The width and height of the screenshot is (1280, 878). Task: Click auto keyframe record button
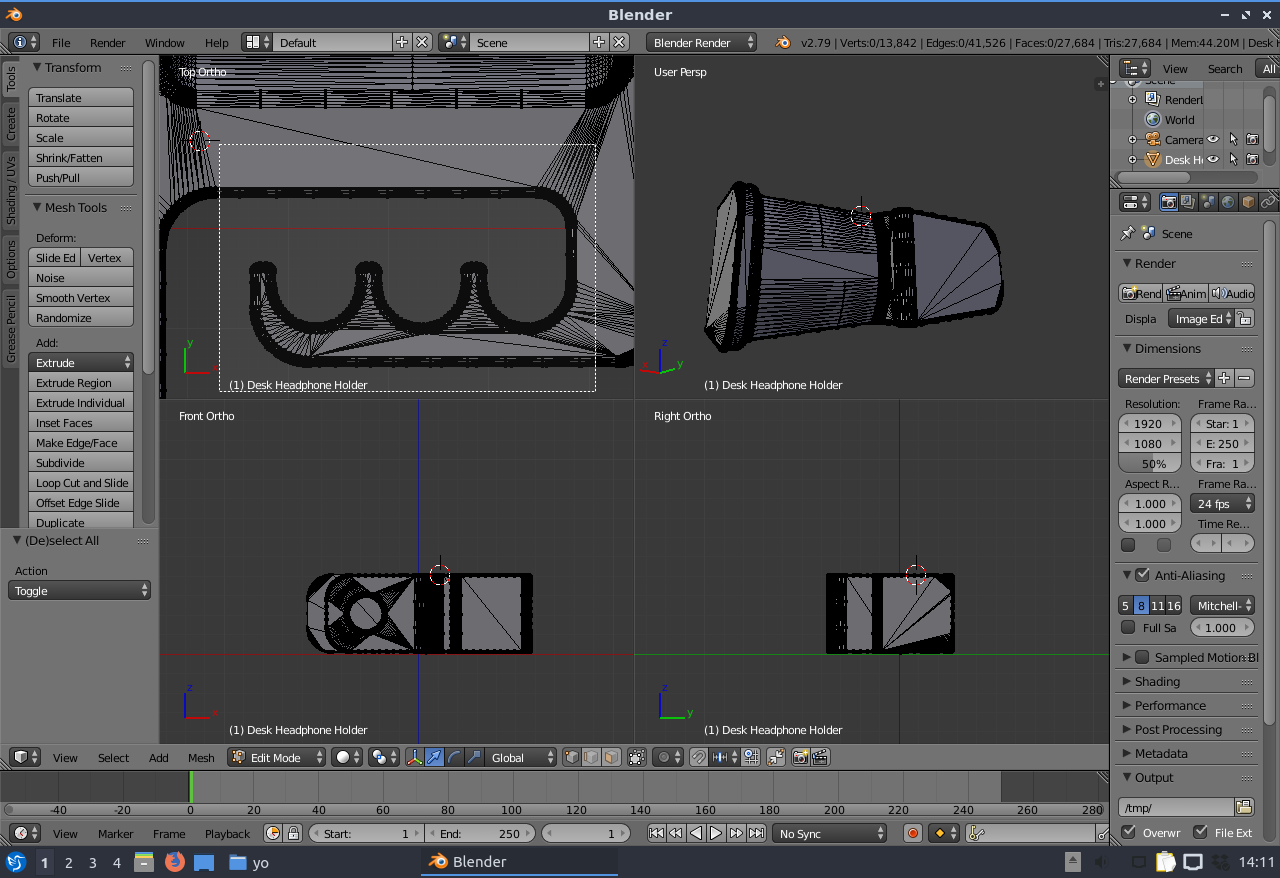pos(912,833)
